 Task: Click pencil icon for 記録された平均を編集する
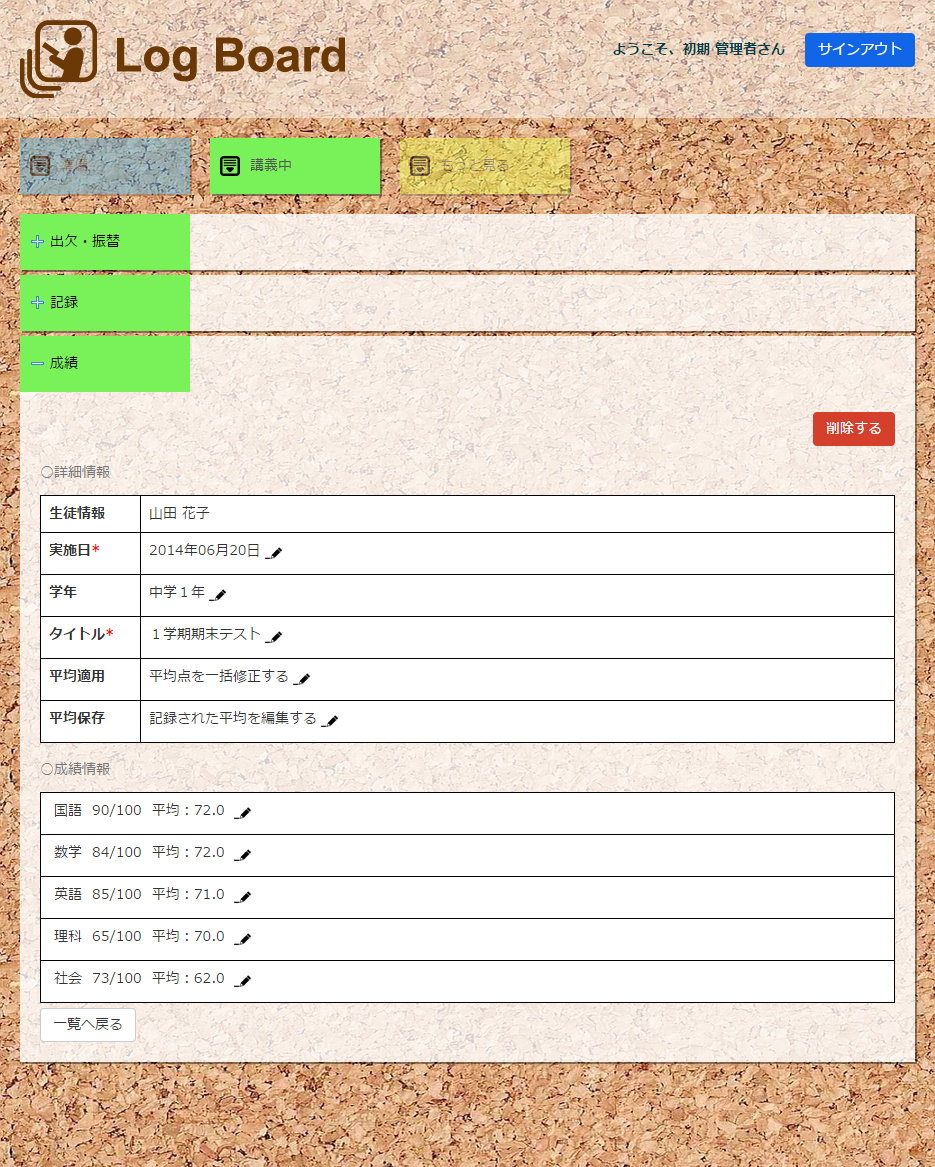(x=331, y=721)
